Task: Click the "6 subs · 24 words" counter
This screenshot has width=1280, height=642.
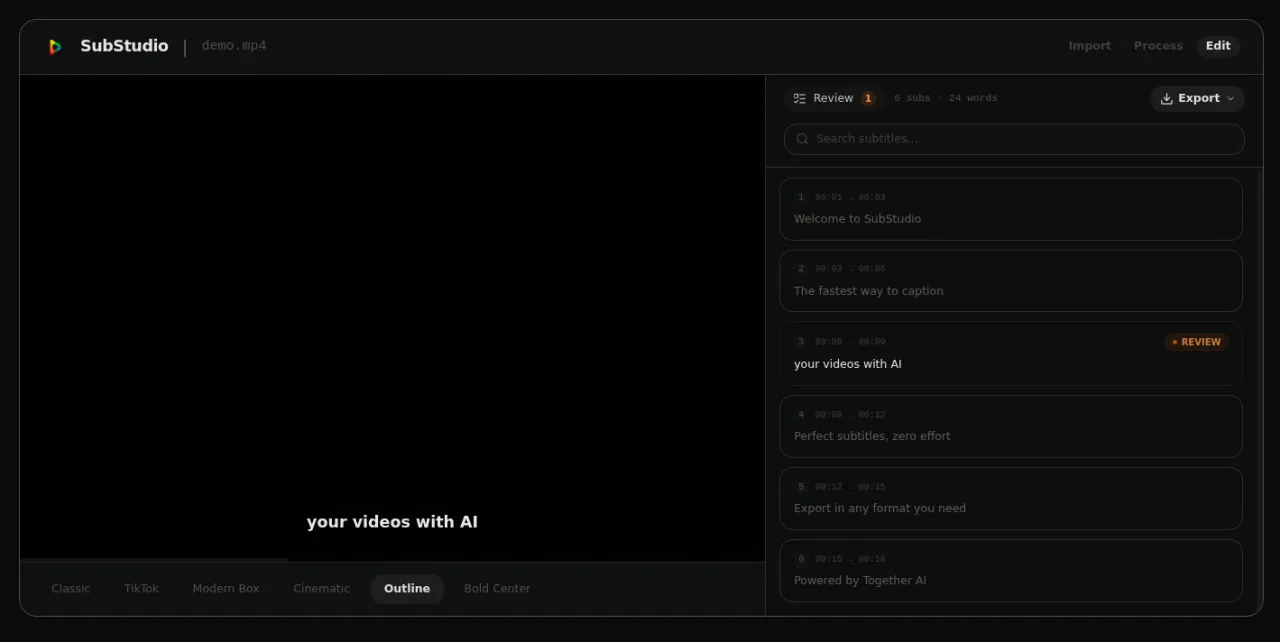Action: tap(945, 98)
